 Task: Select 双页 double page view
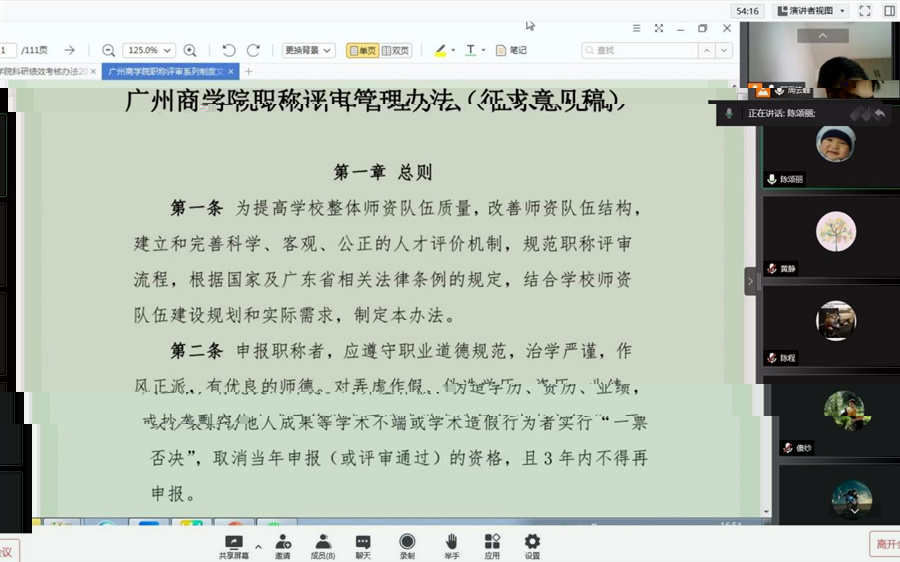point(395,51)
